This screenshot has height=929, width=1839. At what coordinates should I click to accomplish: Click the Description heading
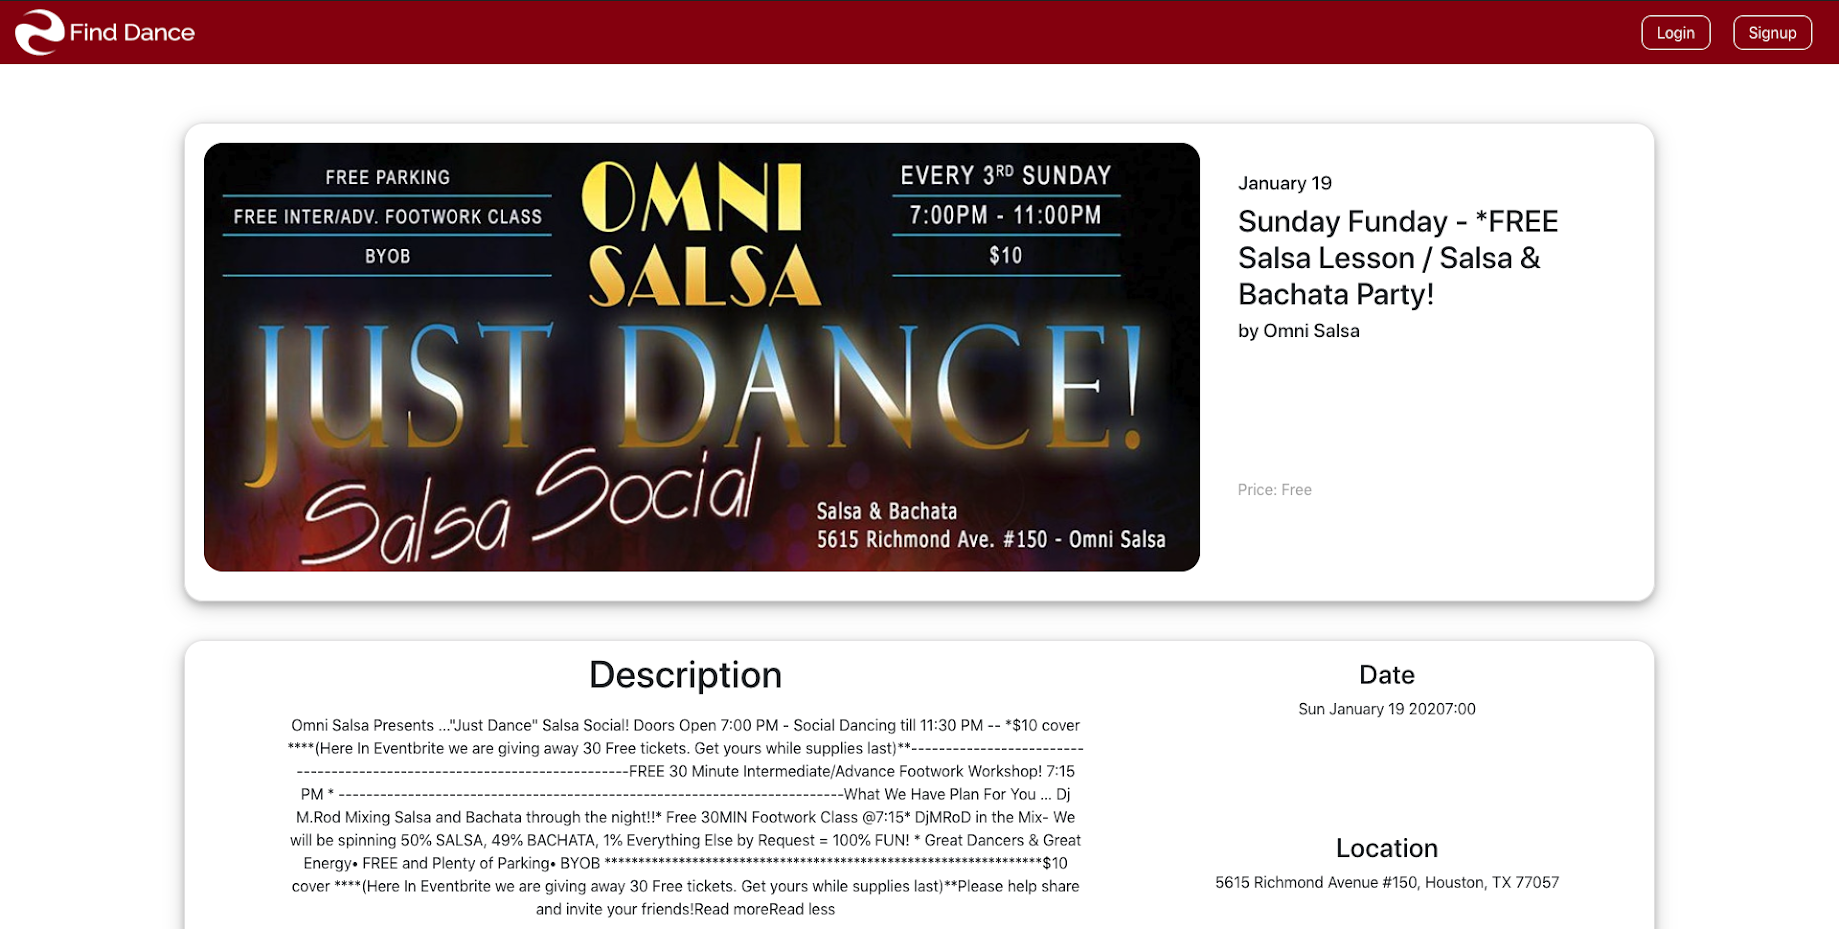(x=685, y=675)
